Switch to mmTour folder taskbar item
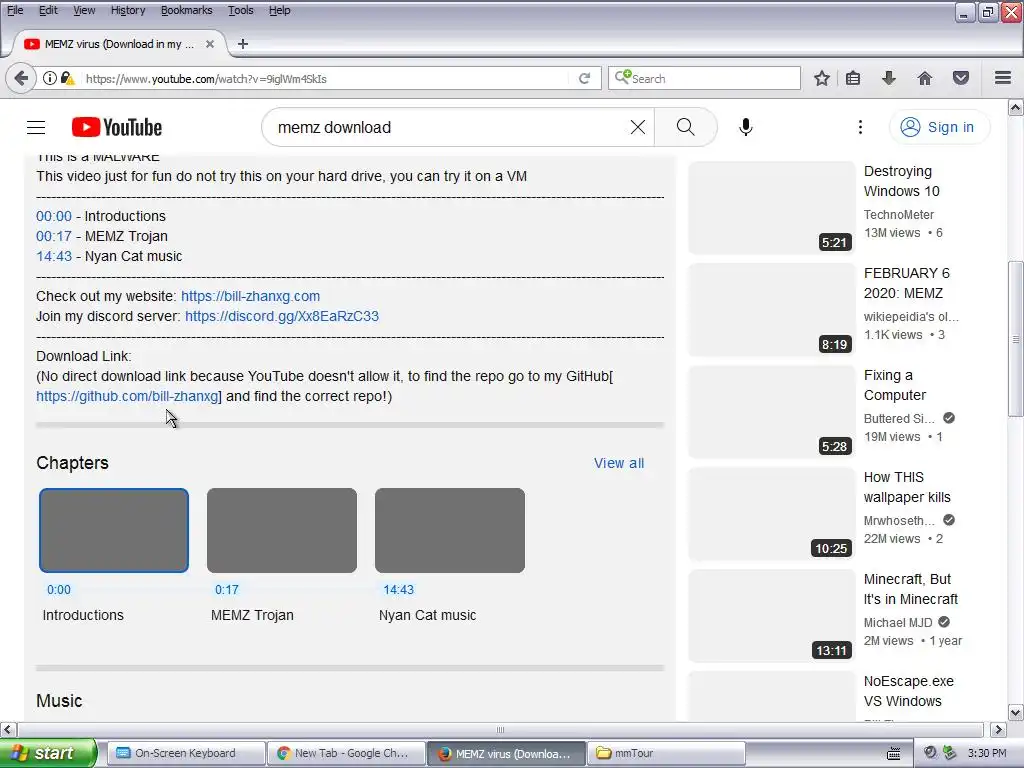The image size is (1024, 768). pos(665,754)
